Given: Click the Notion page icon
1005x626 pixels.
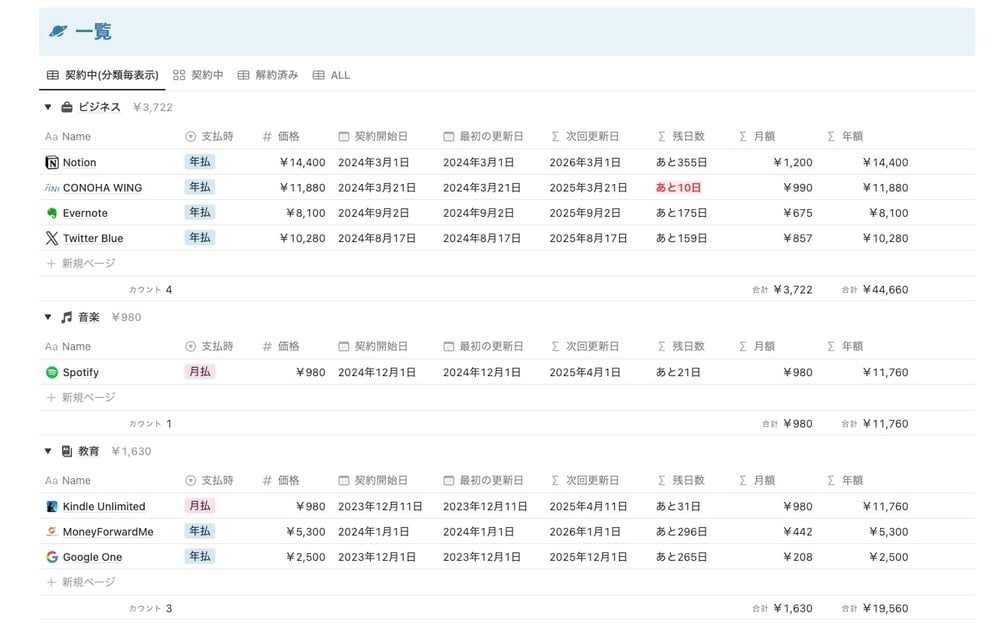Looking at the screenshot, I should point(52,163).
